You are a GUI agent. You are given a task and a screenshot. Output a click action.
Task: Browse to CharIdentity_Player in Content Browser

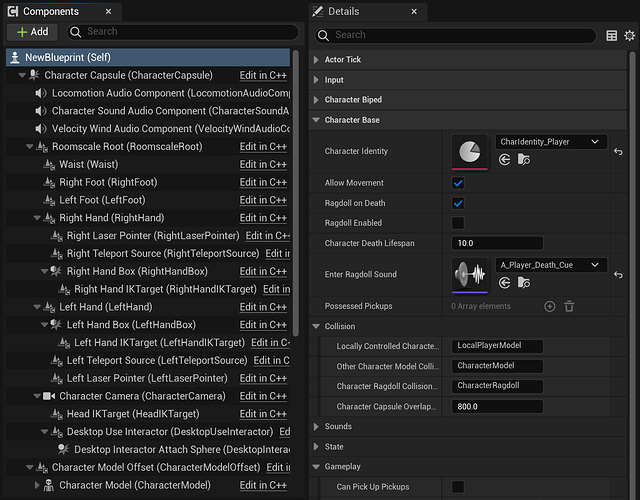coord(524,160)
